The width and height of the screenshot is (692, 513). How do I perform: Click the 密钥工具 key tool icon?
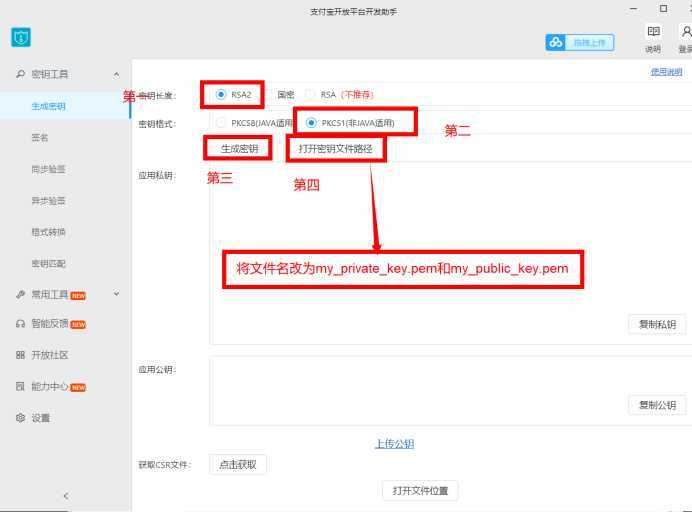20,74
